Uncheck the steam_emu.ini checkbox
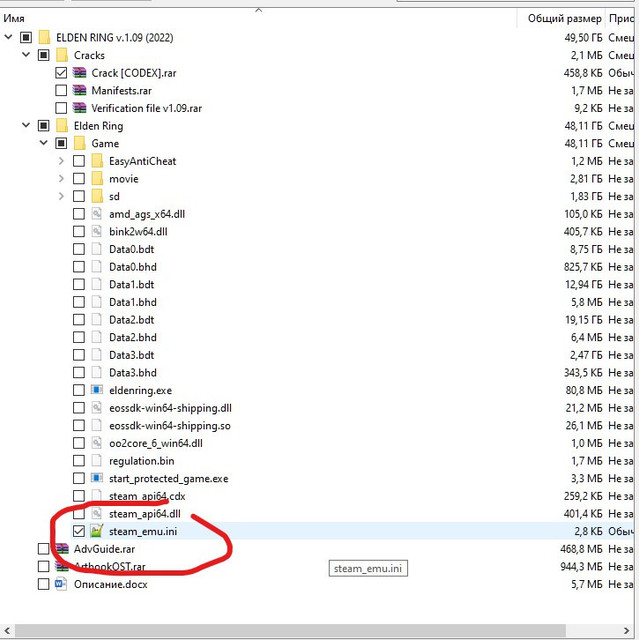This screenshot has height=640, width=639. pos(79,531)
